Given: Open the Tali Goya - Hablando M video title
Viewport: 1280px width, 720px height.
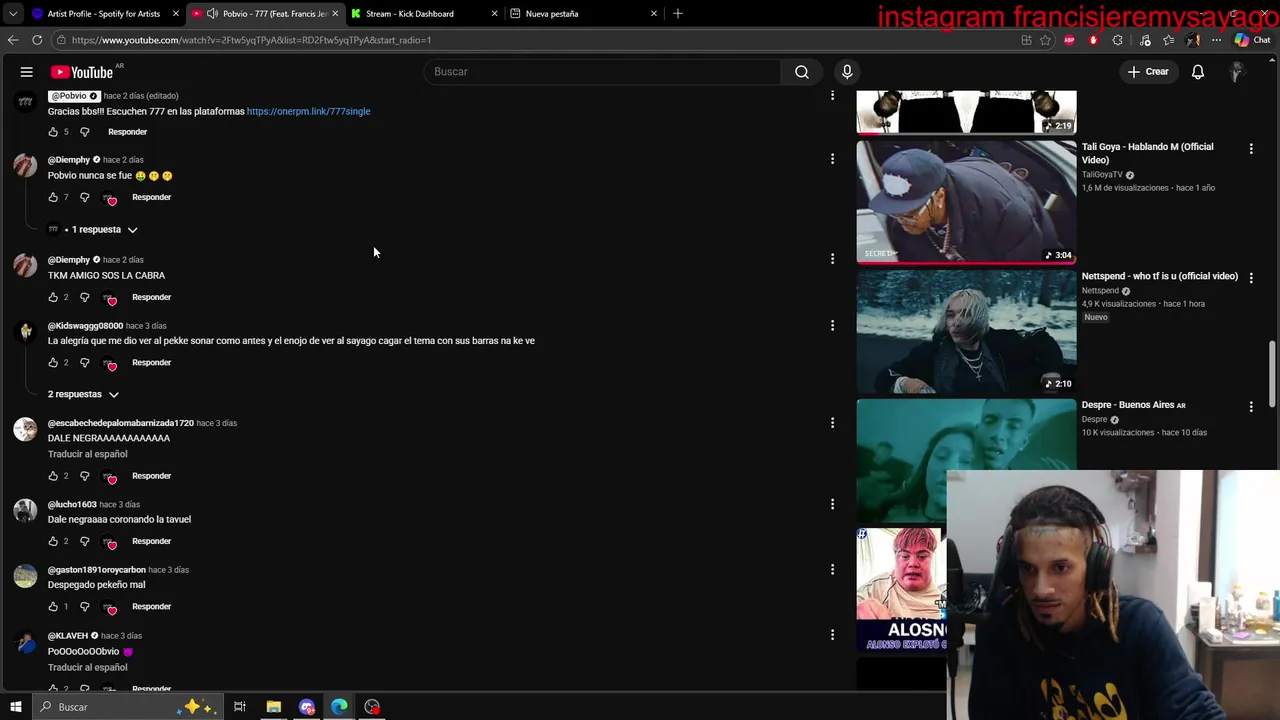Looking at the screenshot, I should point(1147,153).
